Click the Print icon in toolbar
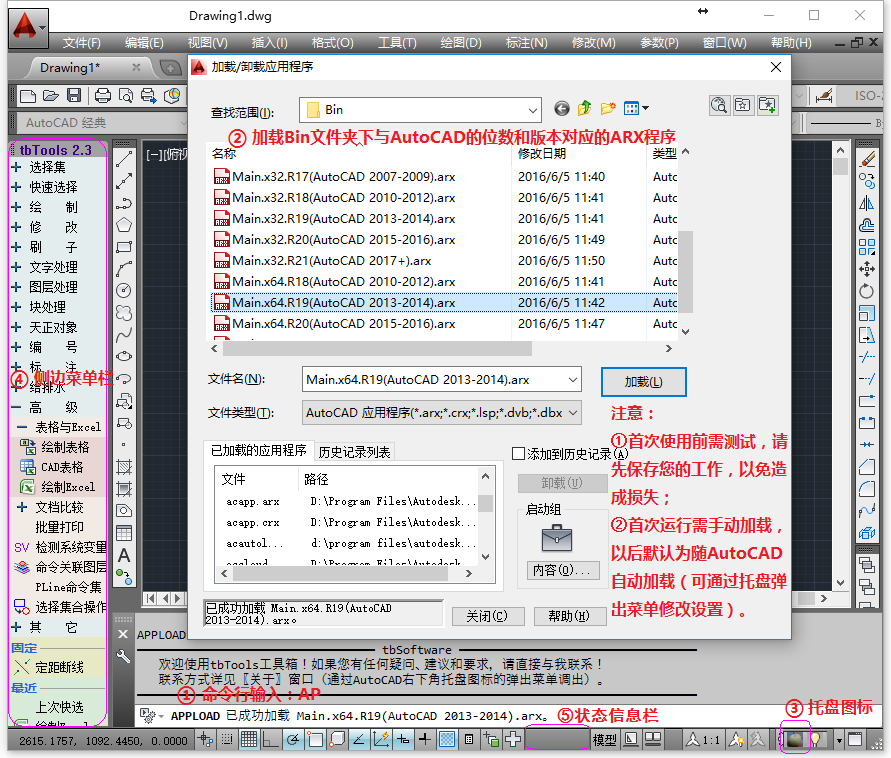 (x=103, y=95)
